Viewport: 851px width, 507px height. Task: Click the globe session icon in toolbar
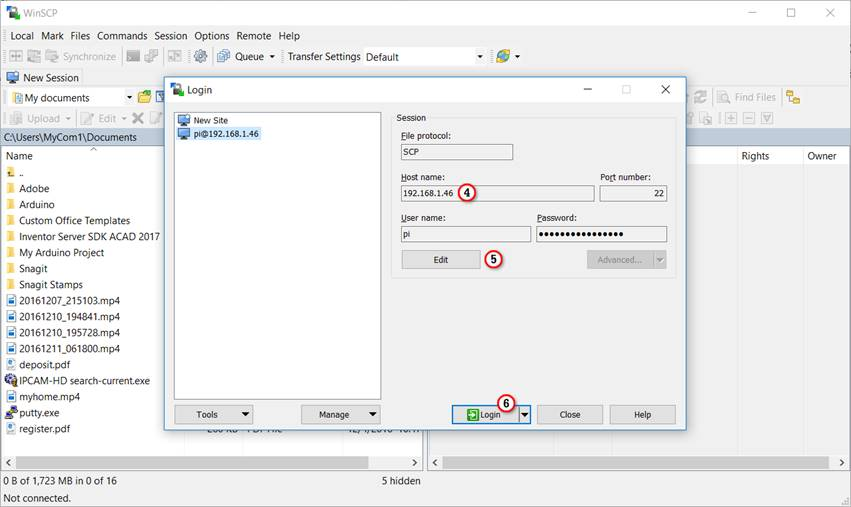pos(503,56)
